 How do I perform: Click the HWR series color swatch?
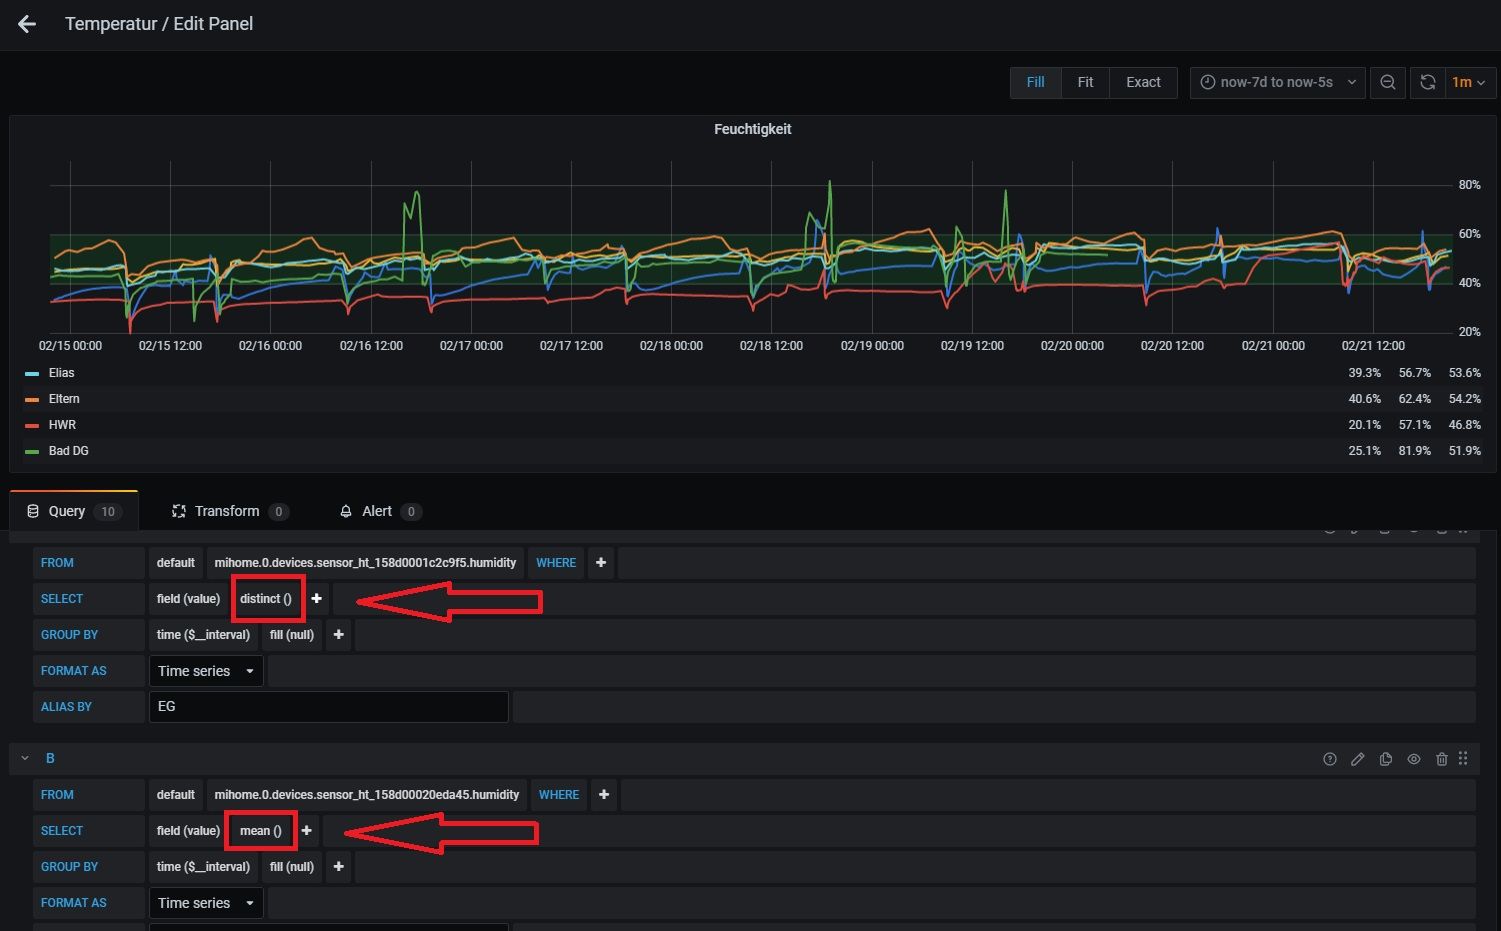30,424
